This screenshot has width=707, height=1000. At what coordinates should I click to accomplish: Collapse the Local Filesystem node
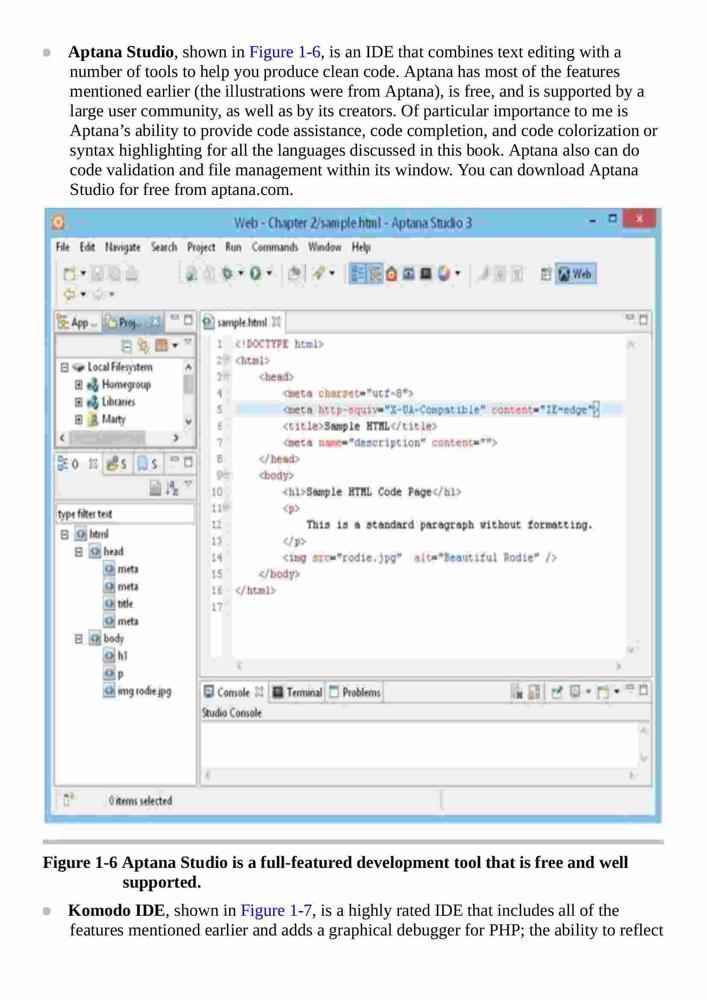coord(64,367)
